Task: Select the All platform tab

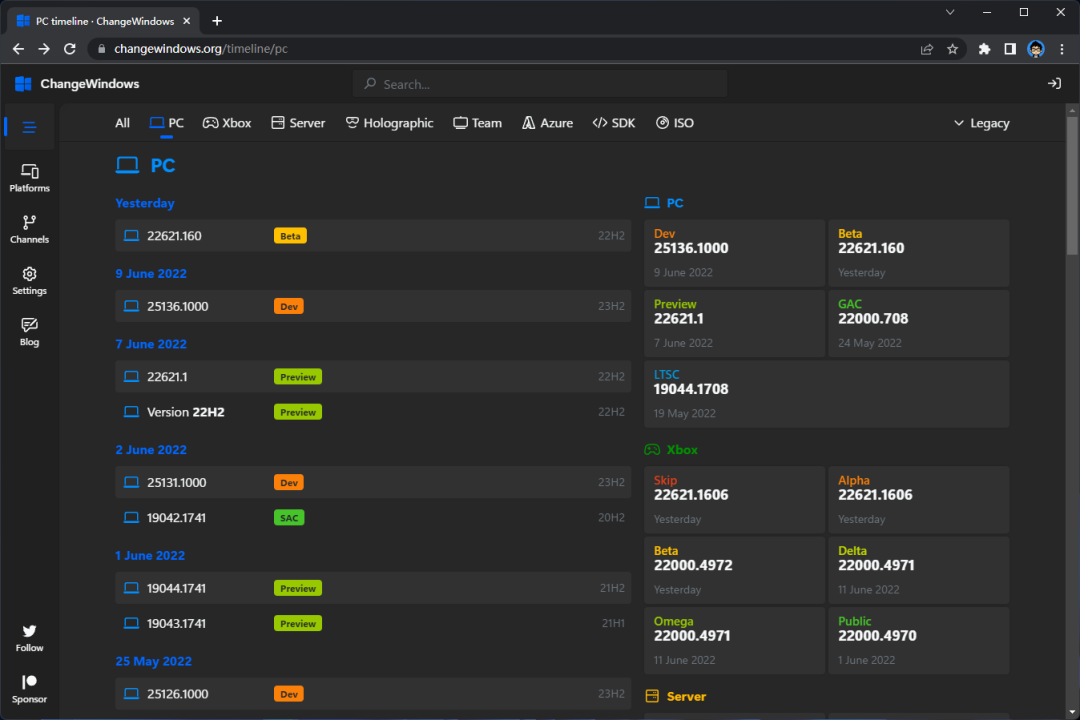Action: pos(123,123)
